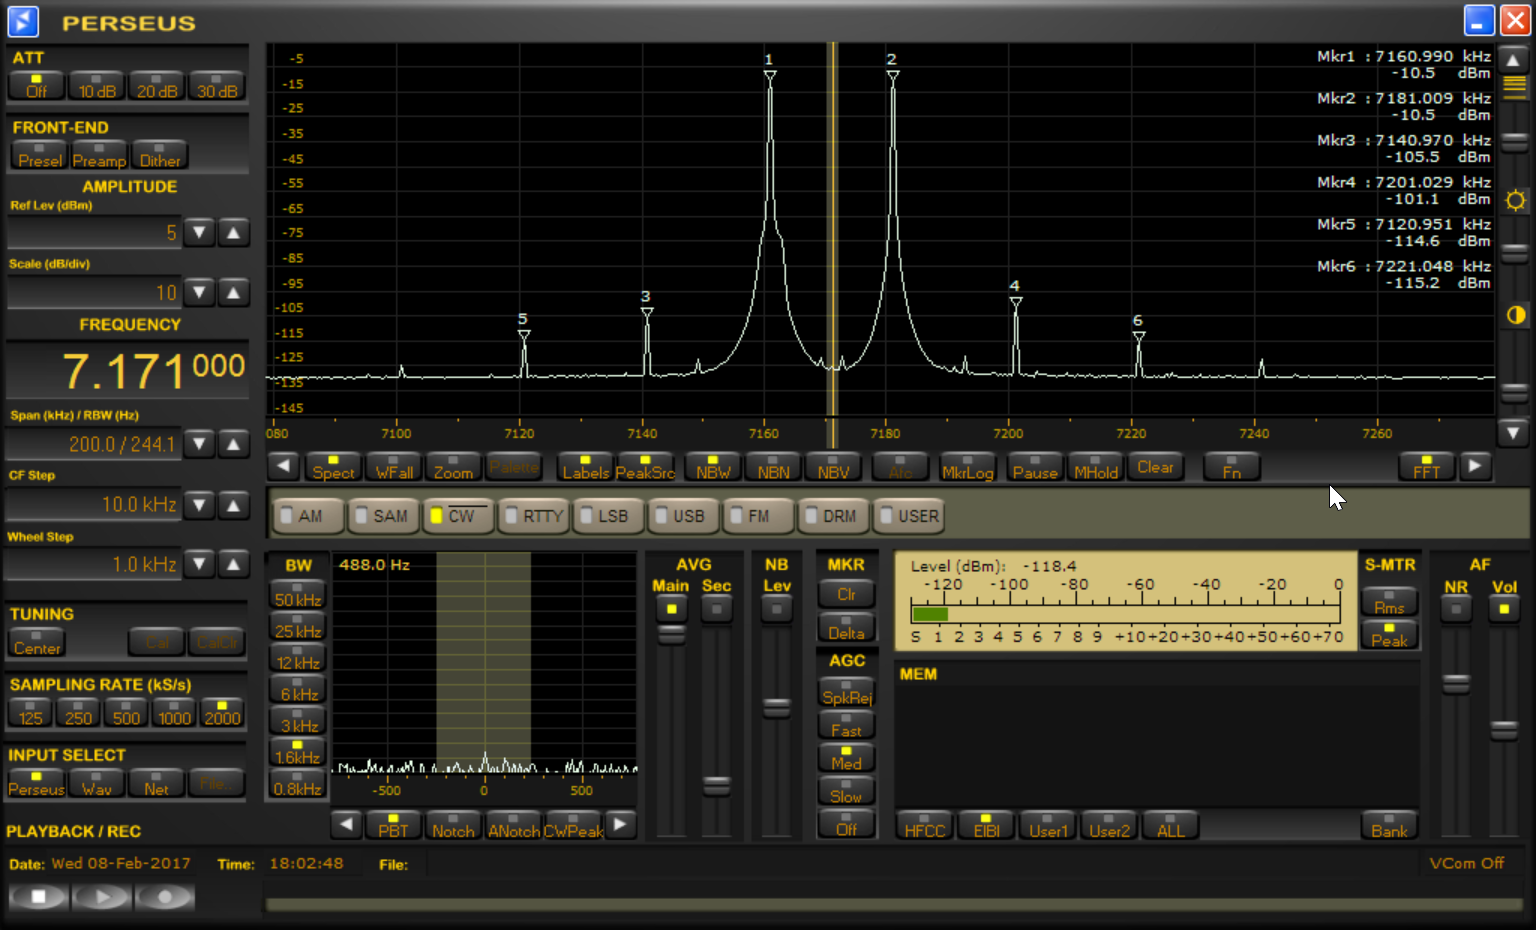
Task: Click the Perseus logo icon in the title bar
Action: pyautogui.click(x=22, y=21)
